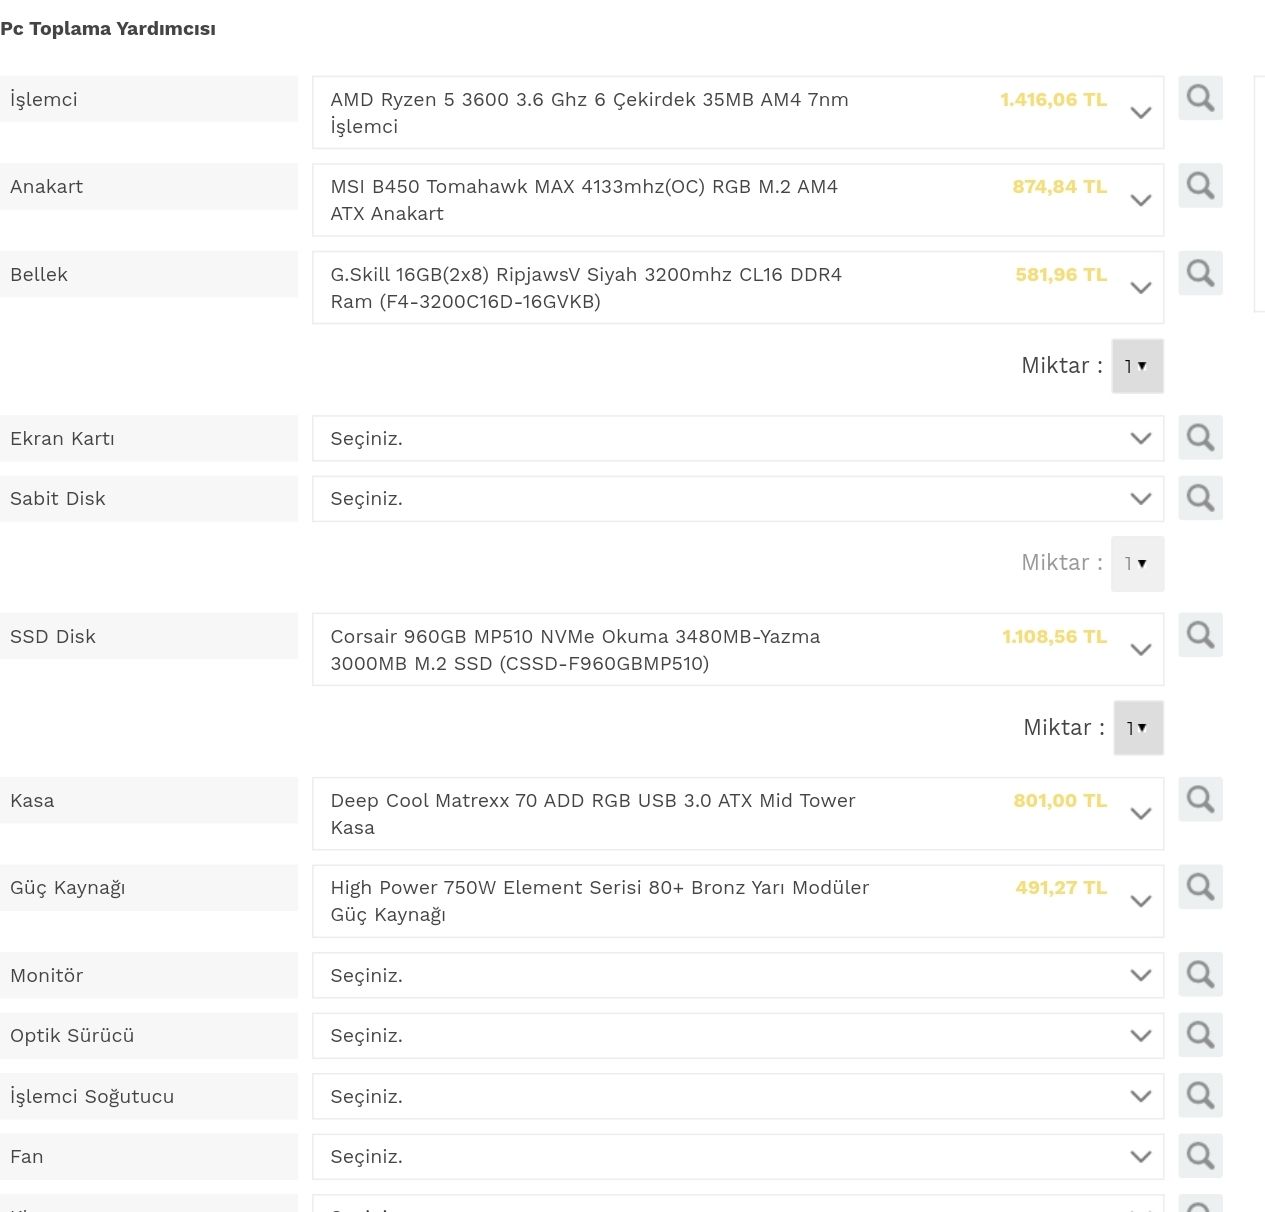Expand the Monitör component dropdown
The height and width of the screenshot is (1212, 1265).
pos(737,975)
